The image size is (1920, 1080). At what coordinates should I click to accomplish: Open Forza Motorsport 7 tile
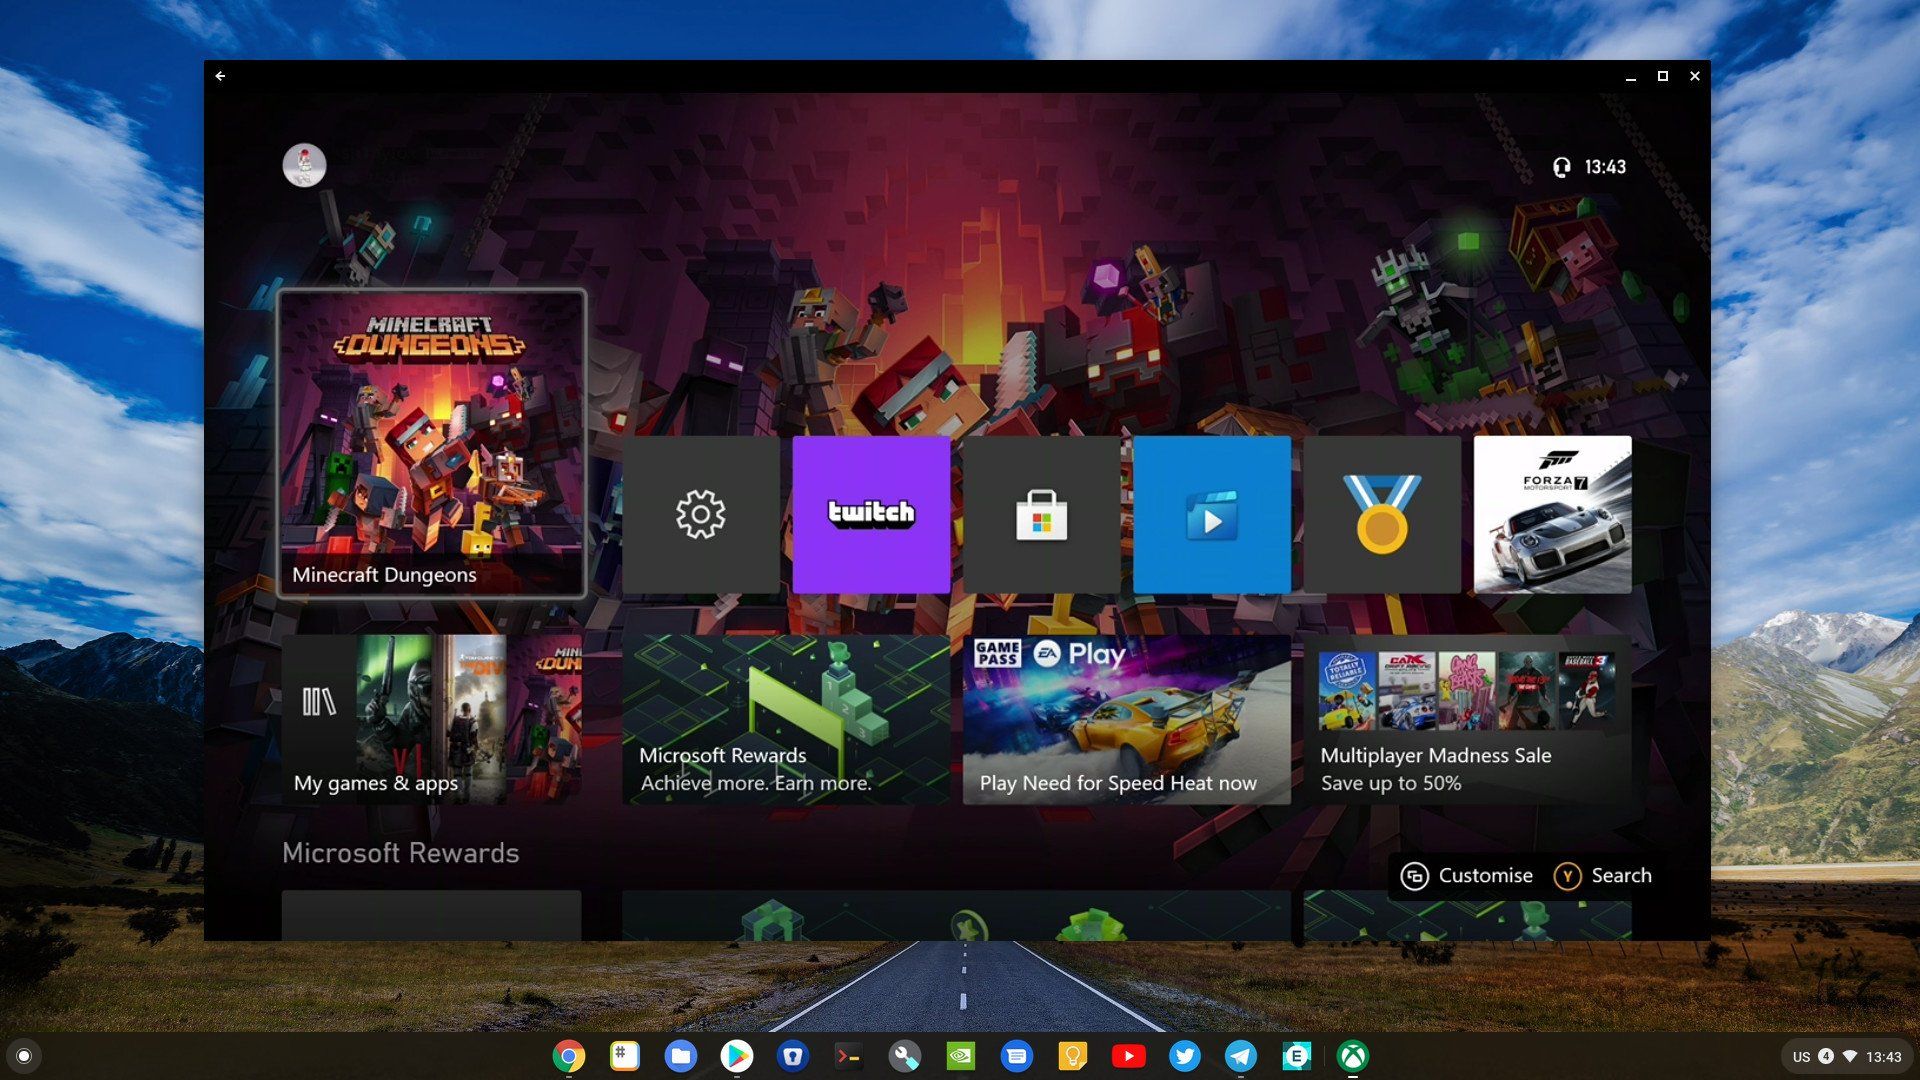[1552, 514]
